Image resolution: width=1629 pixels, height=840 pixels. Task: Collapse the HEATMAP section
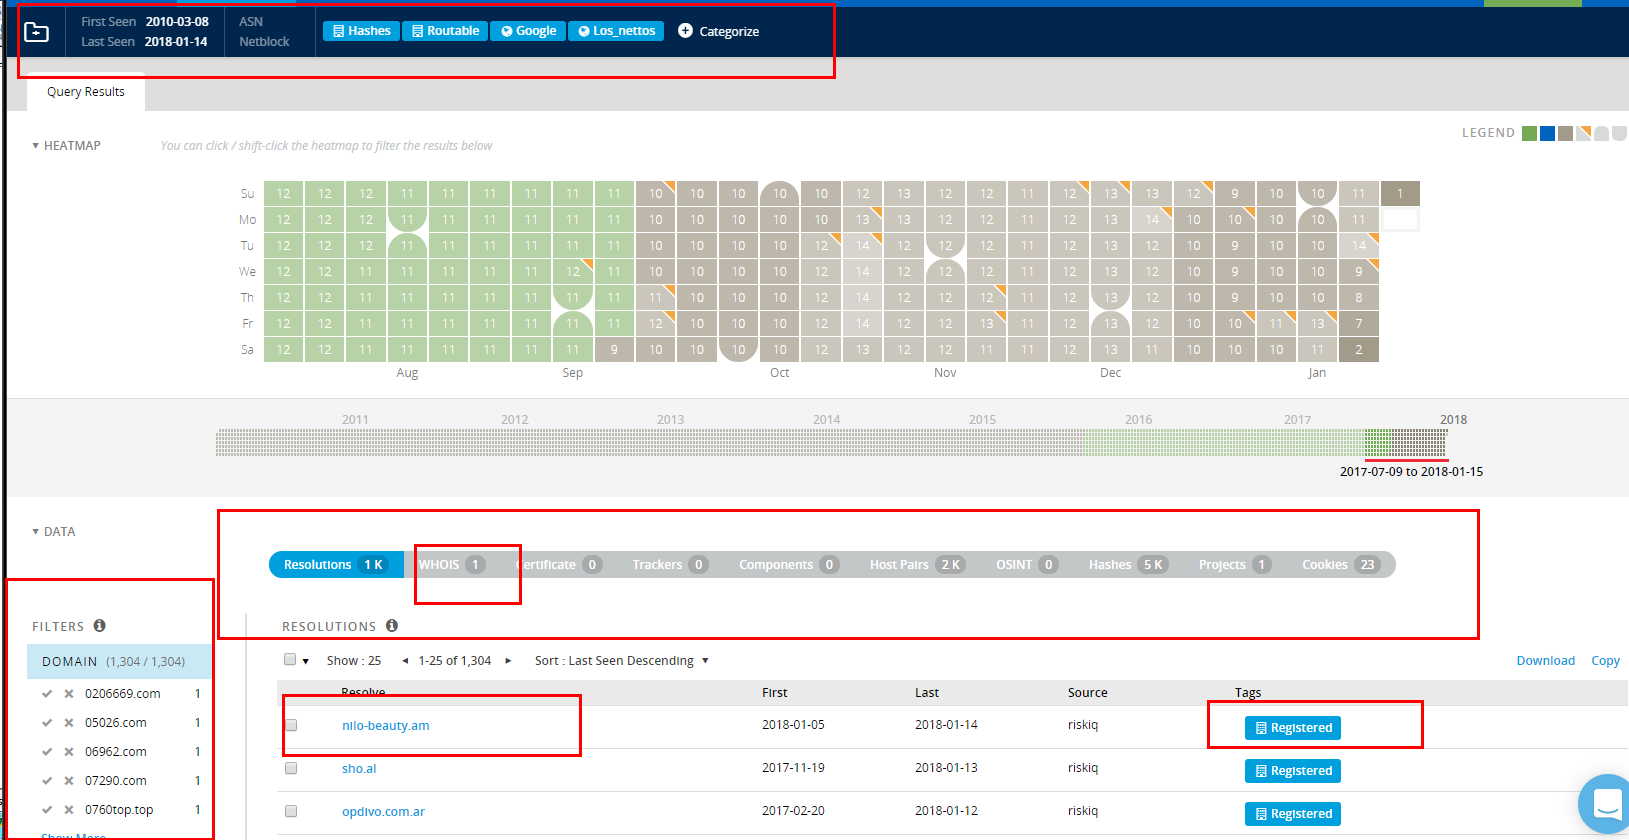(x=36, y=146)
